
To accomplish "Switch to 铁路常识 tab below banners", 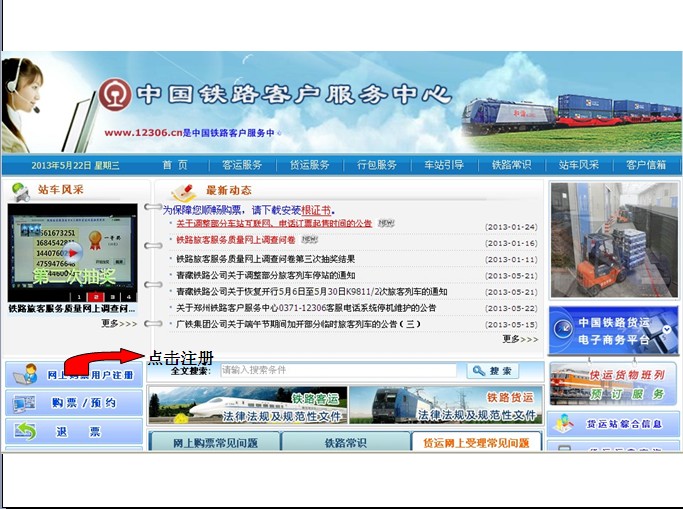I will coord(346,442).
